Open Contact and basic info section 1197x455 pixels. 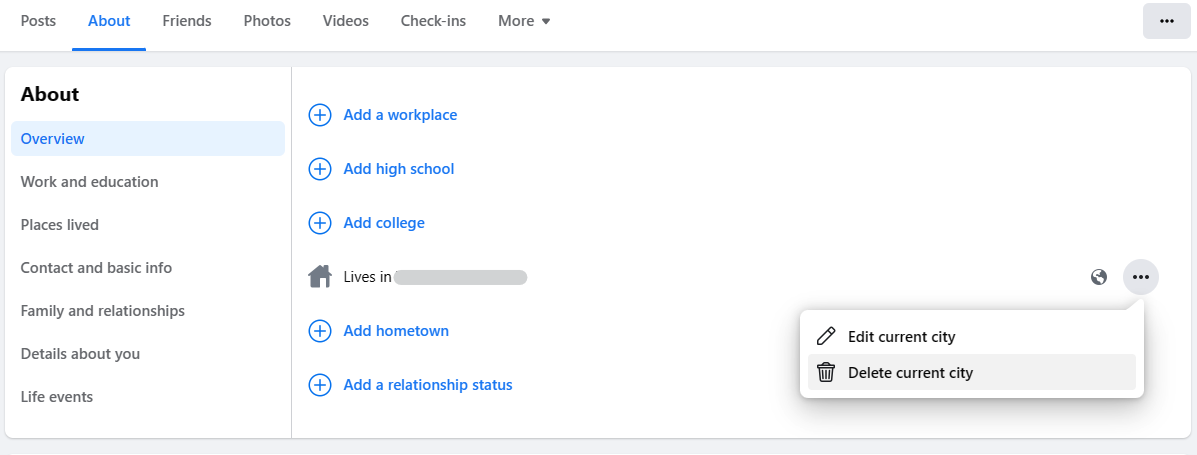click(x=96, y=268)
